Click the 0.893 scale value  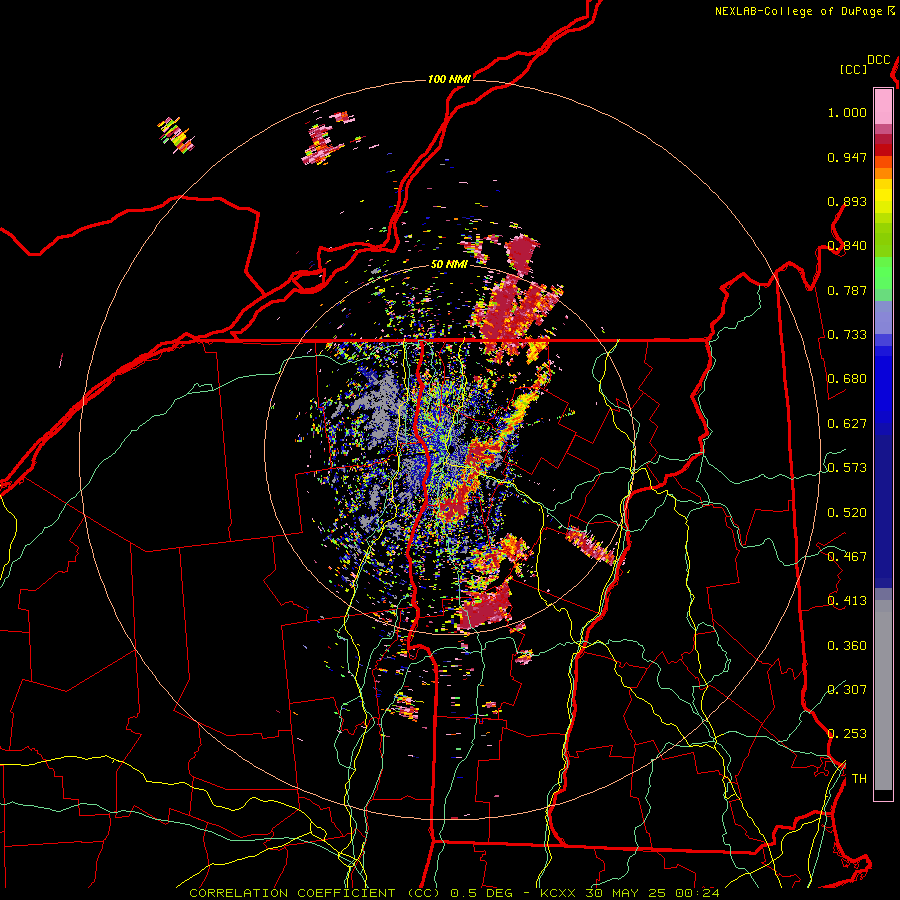(x=847, y=201)
